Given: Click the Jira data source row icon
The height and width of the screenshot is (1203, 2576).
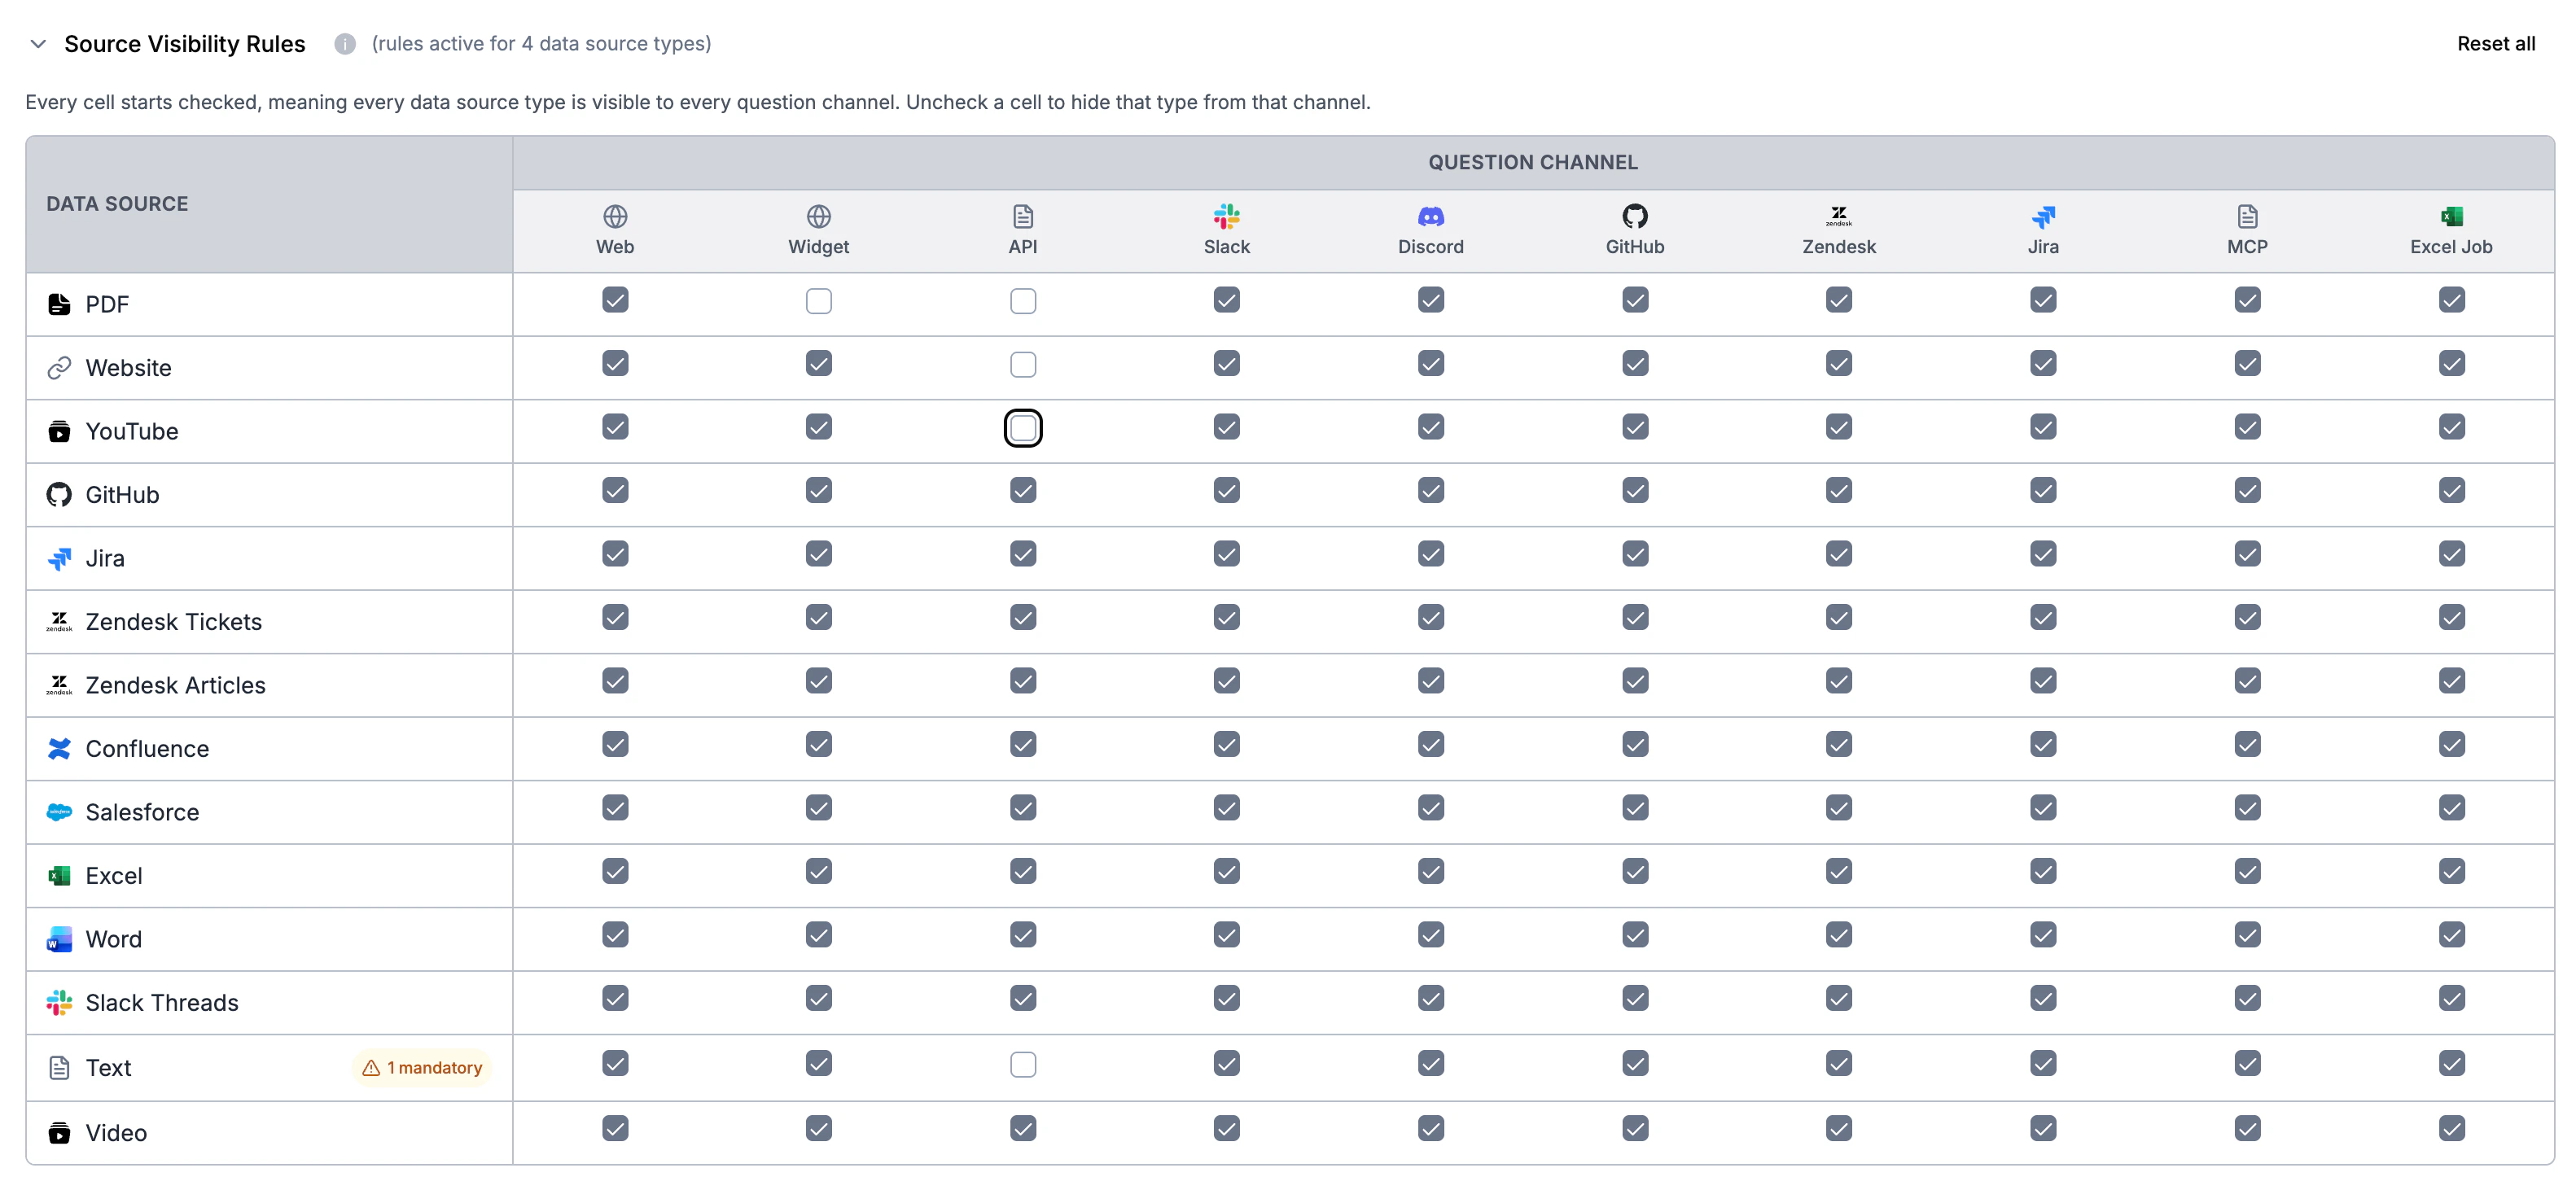Looking at the screenshot, I should click(59, 559).
